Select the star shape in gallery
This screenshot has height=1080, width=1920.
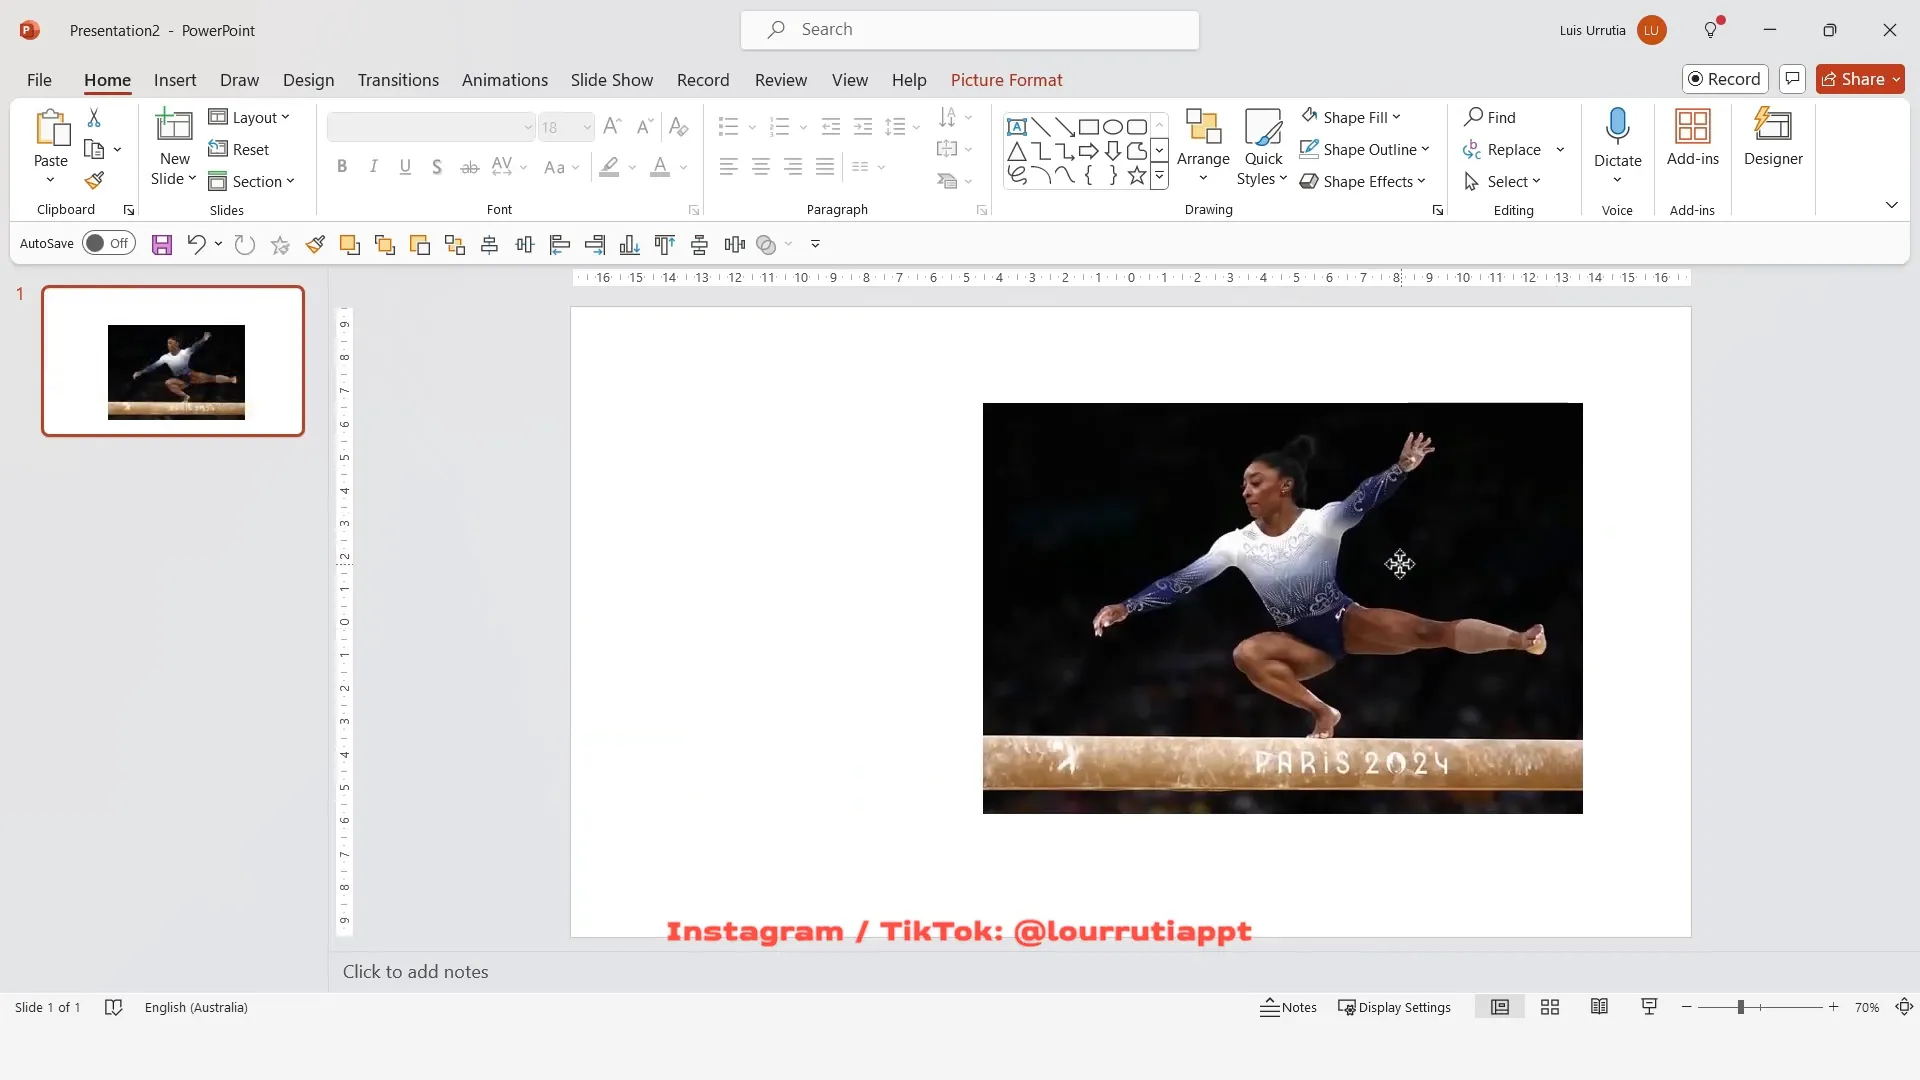click(1137, 176)
